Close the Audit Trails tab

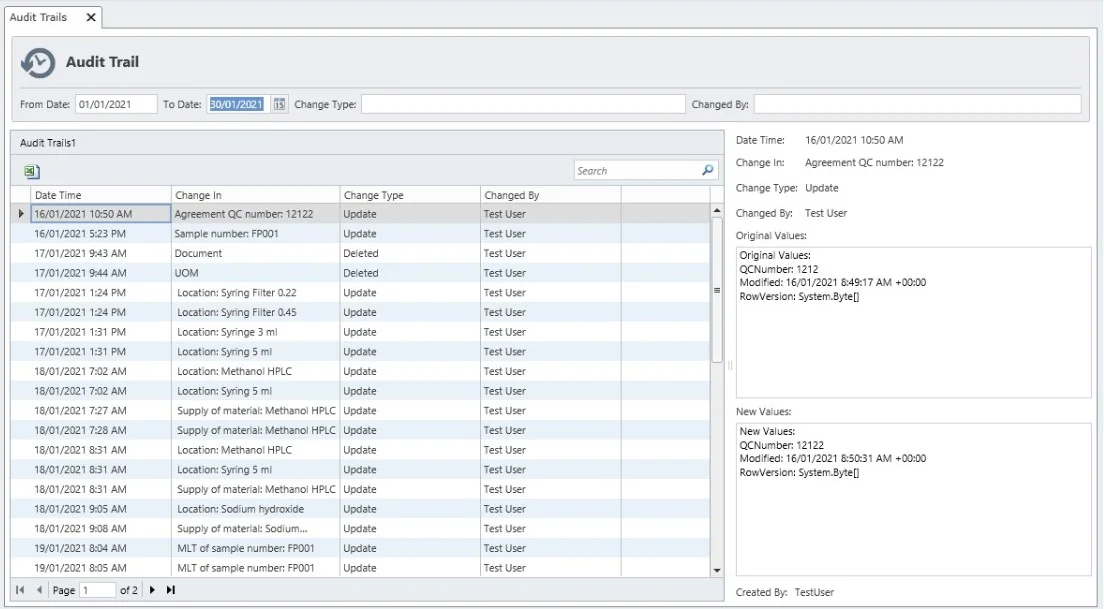tap(90, 18)
